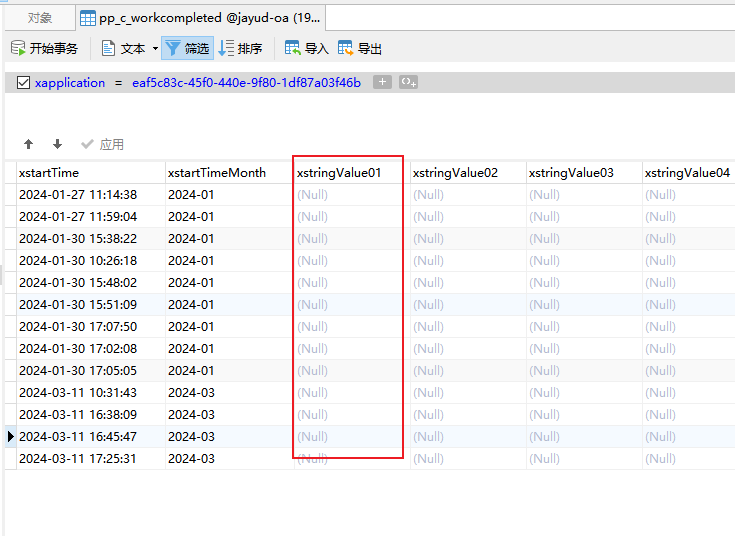Uncheck the xapplication filter checkbox
This screenshot has height=536, width=735.
pyautogui.click(x=24, y=83)
